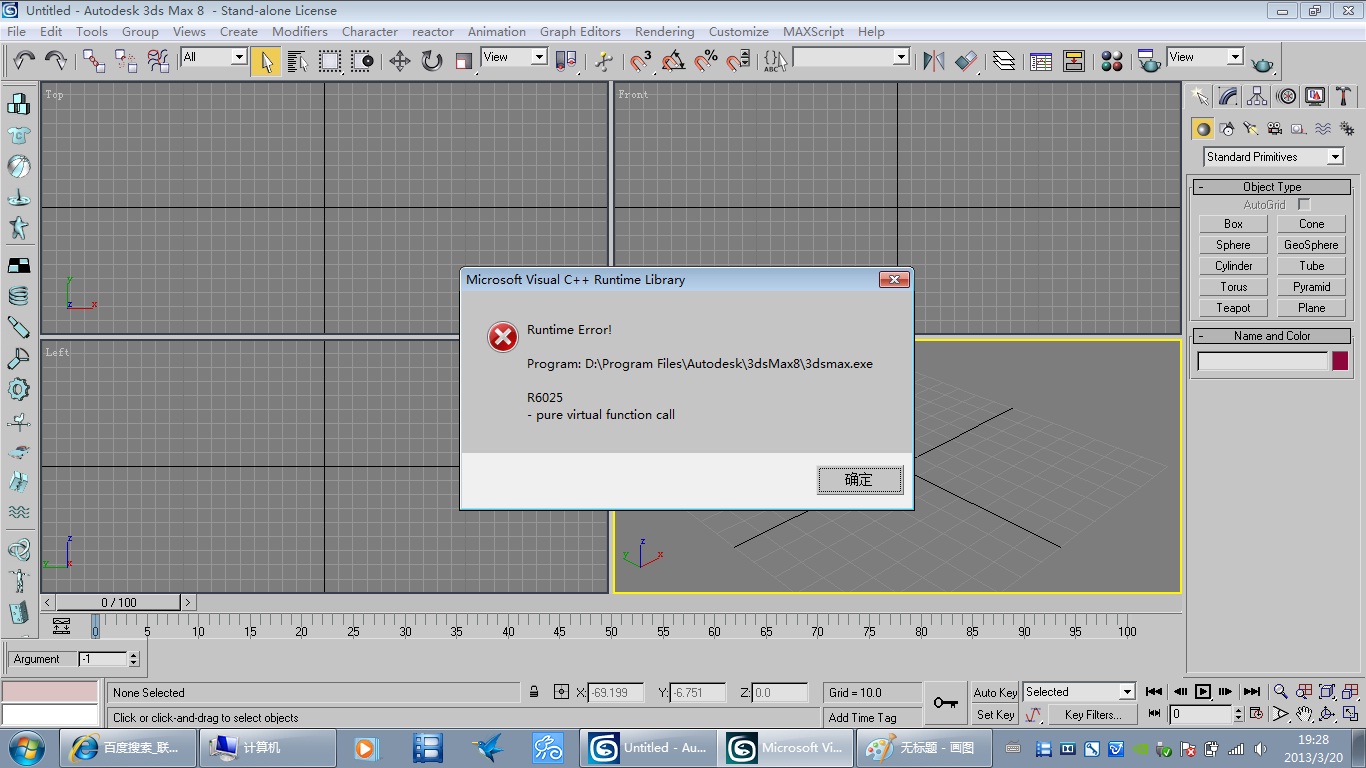This screenshot has height=768, width=1366.
Task: Click the Set Key button
Action: click(x=995, y=715)
